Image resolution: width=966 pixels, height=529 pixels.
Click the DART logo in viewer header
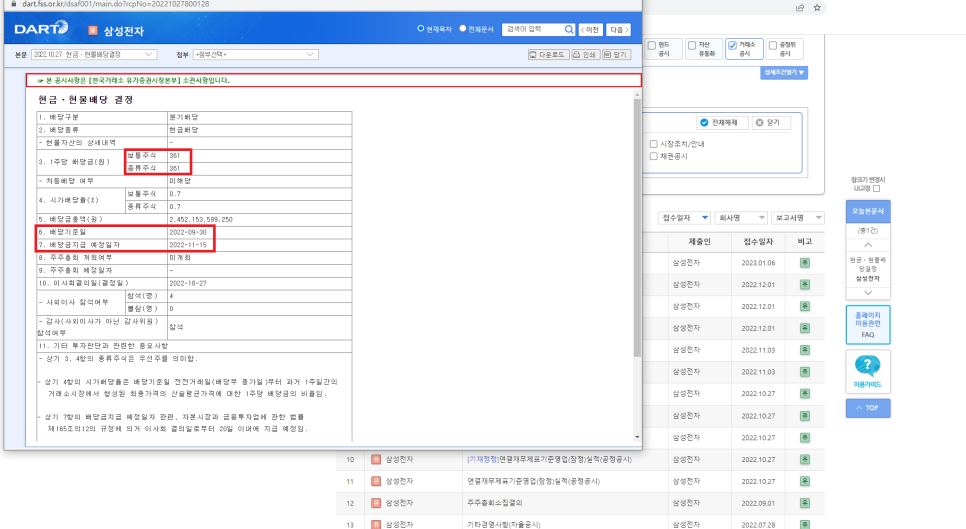(x=41, y=28)
